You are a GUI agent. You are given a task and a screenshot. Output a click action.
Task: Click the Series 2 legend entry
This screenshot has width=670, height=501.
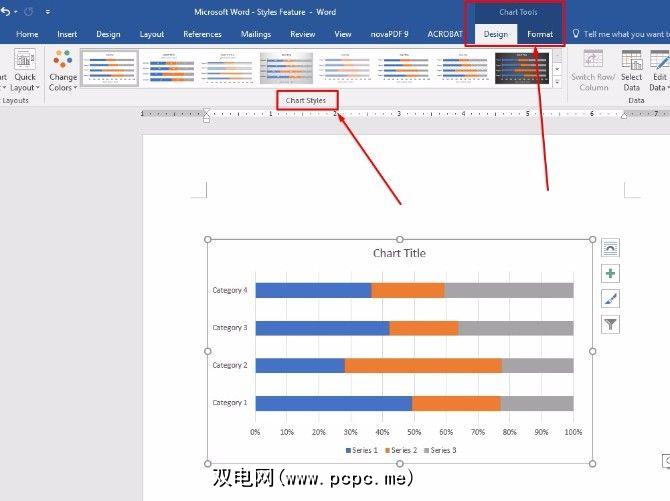401,450
